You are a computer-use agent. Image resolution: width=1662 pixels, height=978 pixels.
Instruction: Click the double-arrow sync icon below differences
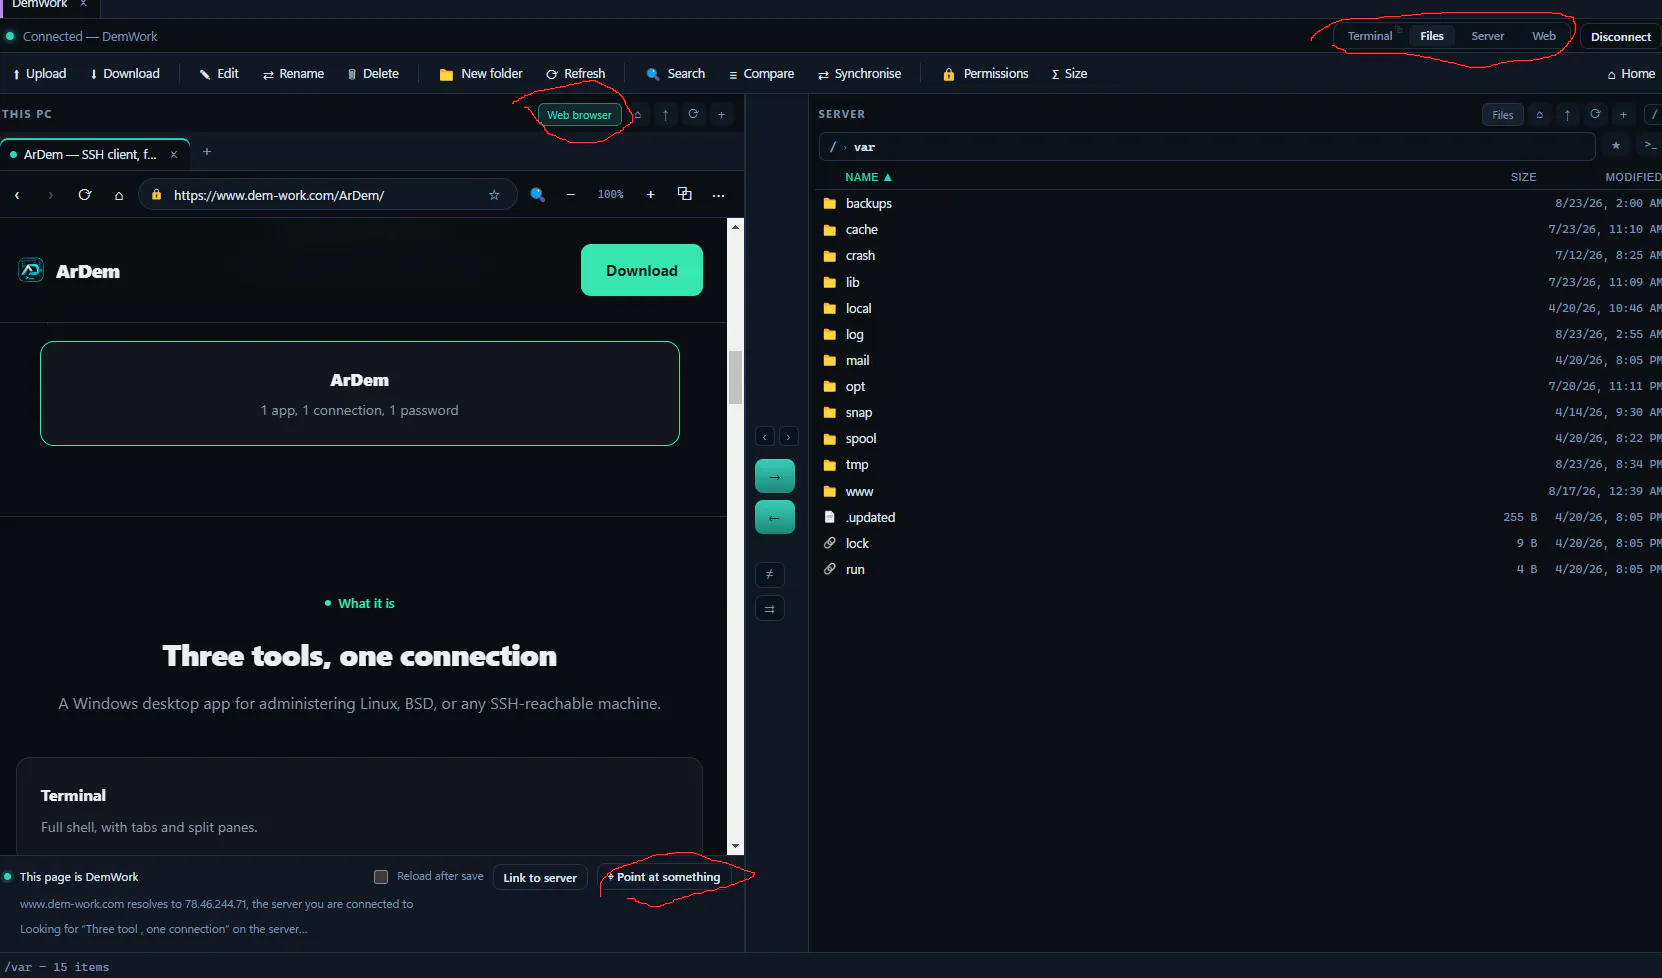tap(769, 609)
